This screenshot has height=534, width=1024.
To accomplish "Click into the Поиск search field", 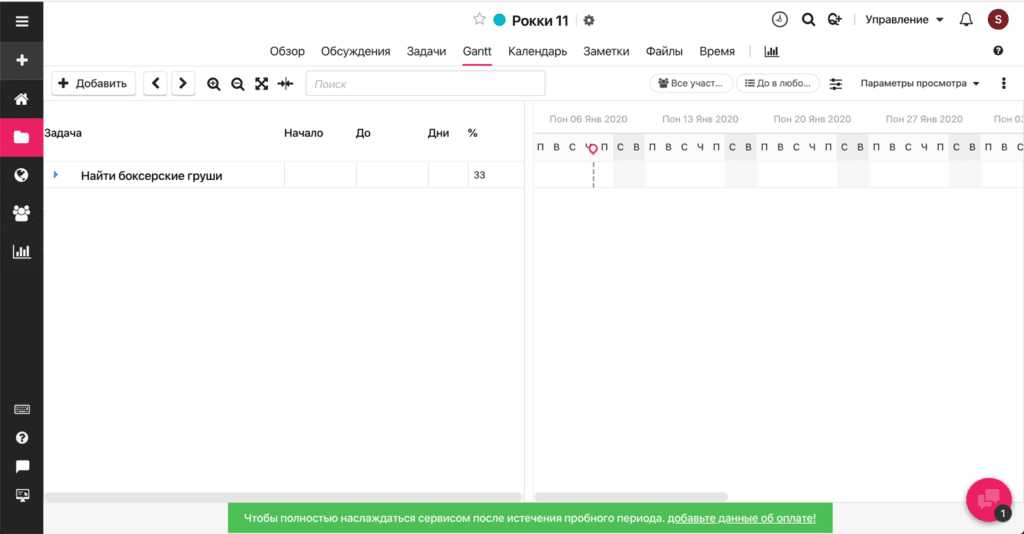I will (x=425, y=84).
